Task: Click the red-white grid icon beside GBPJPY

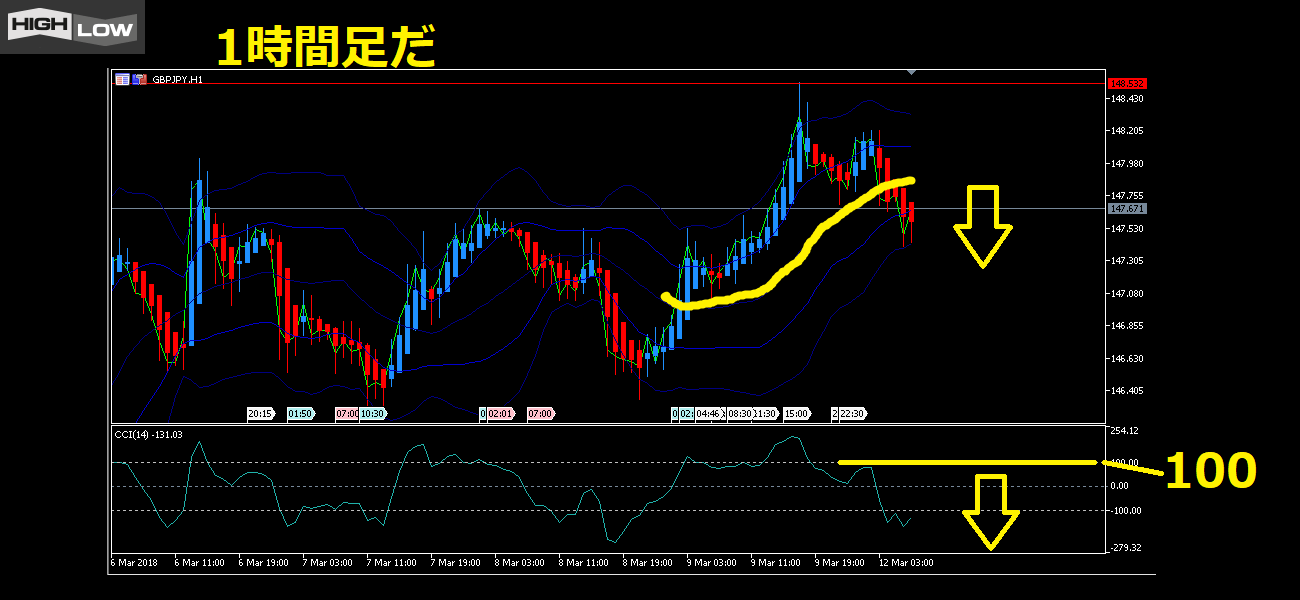Action: click(x=122, y=80)
